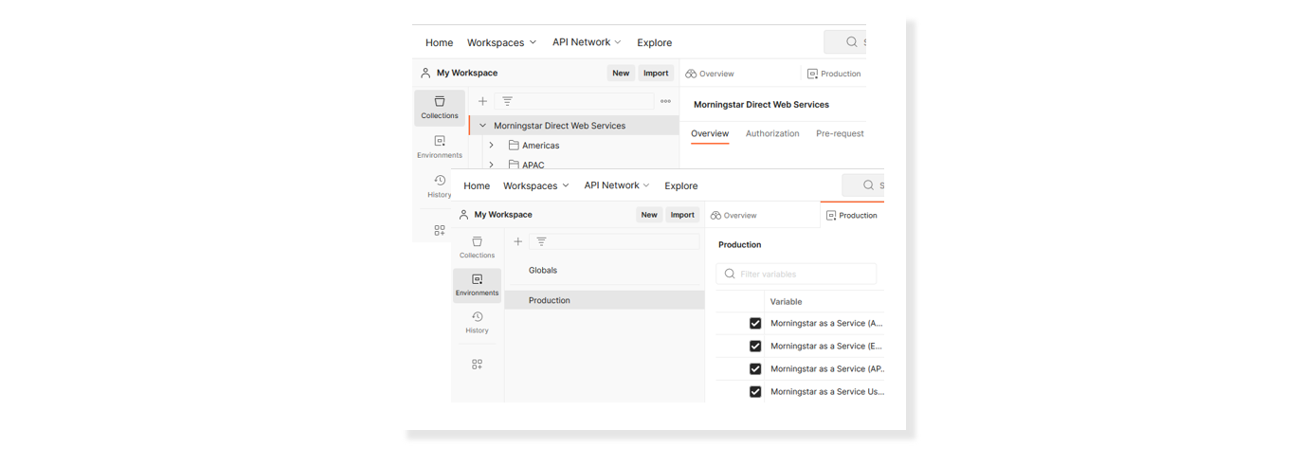This screenshot has width=1302, height=465.
Task: Click the New button in the lower workspace header
Action: click(649, 215)
